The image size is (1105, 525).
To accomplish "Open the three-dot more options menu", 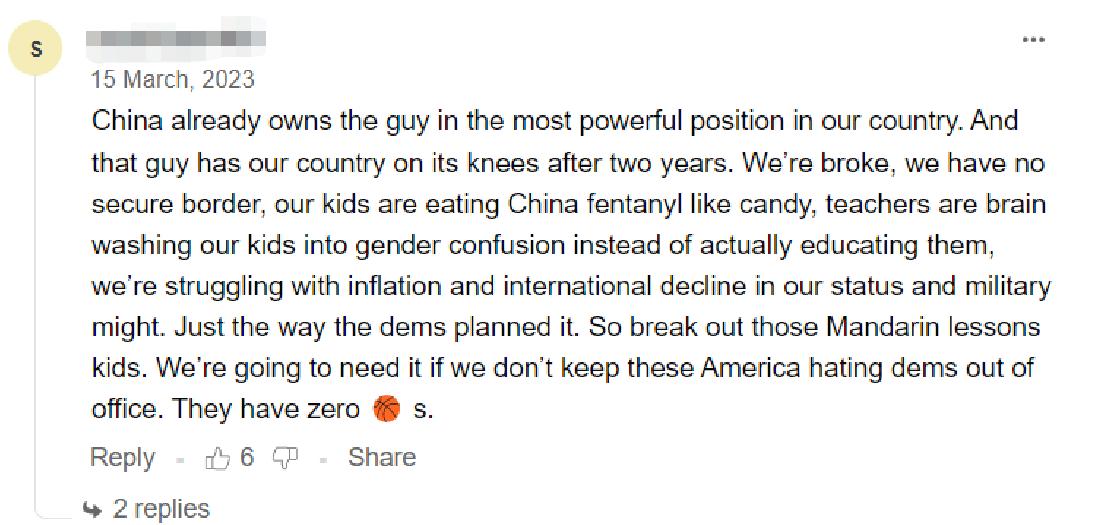I will 1033,40.
